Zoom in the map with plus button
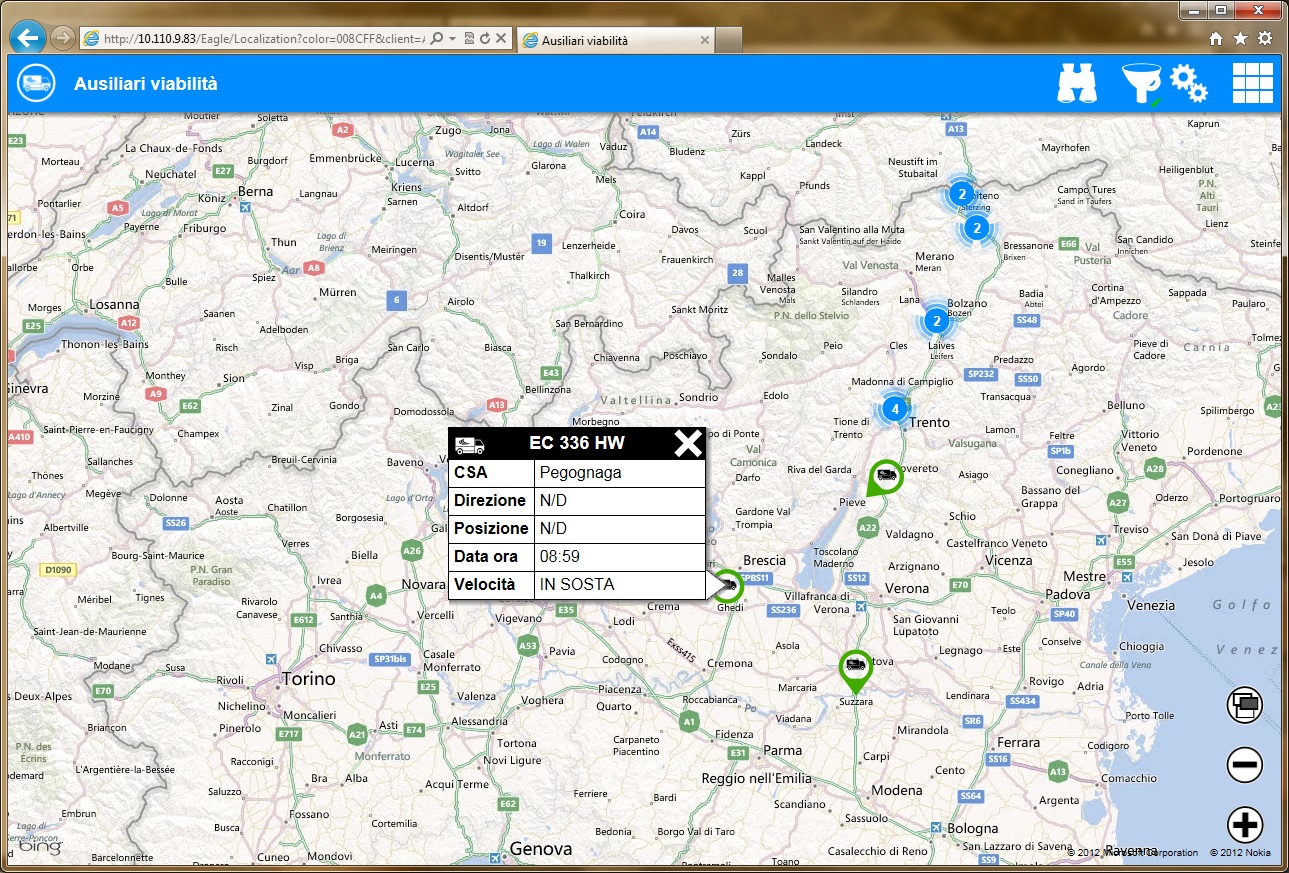 click(x=1245, y=825)
